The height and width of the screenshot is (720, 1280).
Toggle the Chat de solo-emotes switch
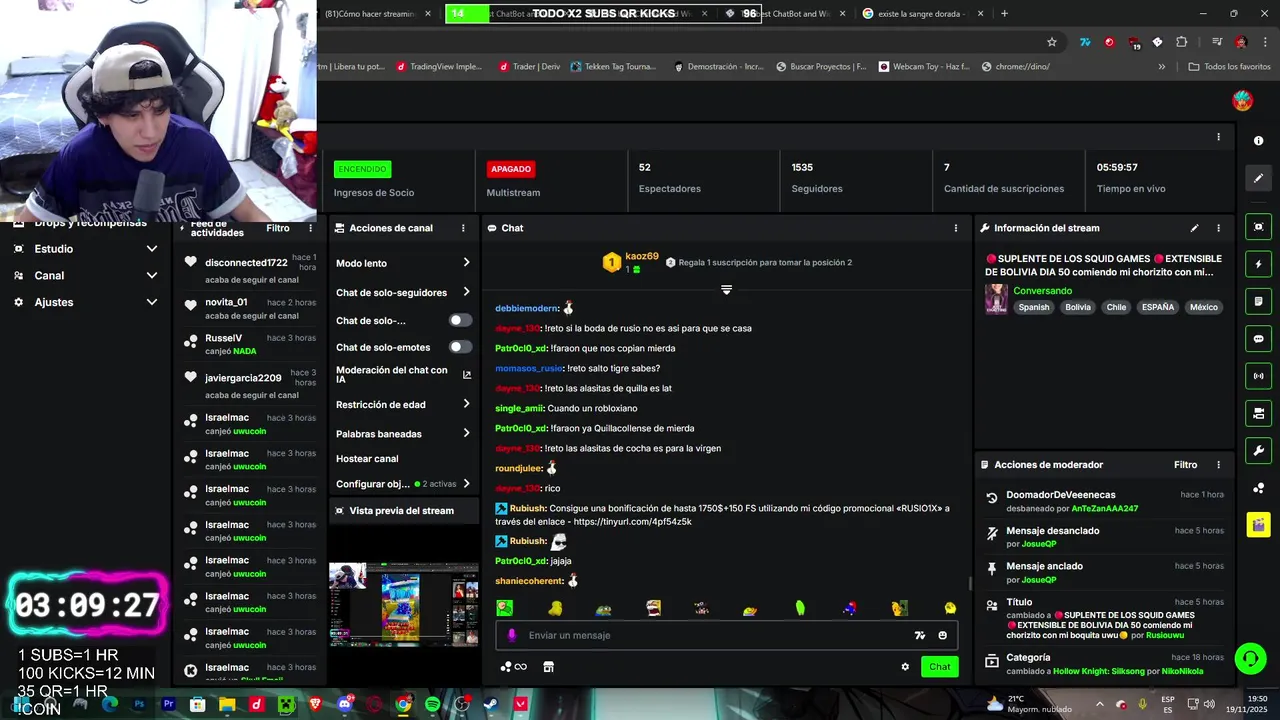pyautogui.click(x=460, y=347)
